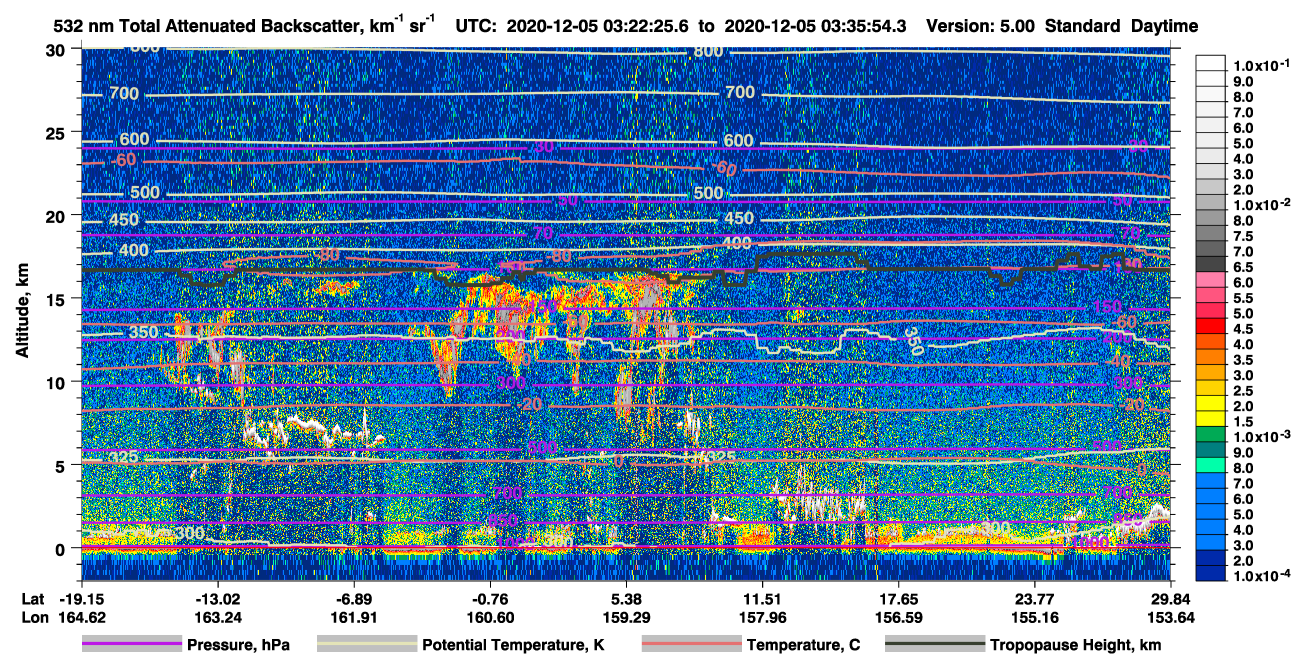Click the Lon row label
Image resolution: width=1300 pixels, height=667 pixels.
coord(34,617)
